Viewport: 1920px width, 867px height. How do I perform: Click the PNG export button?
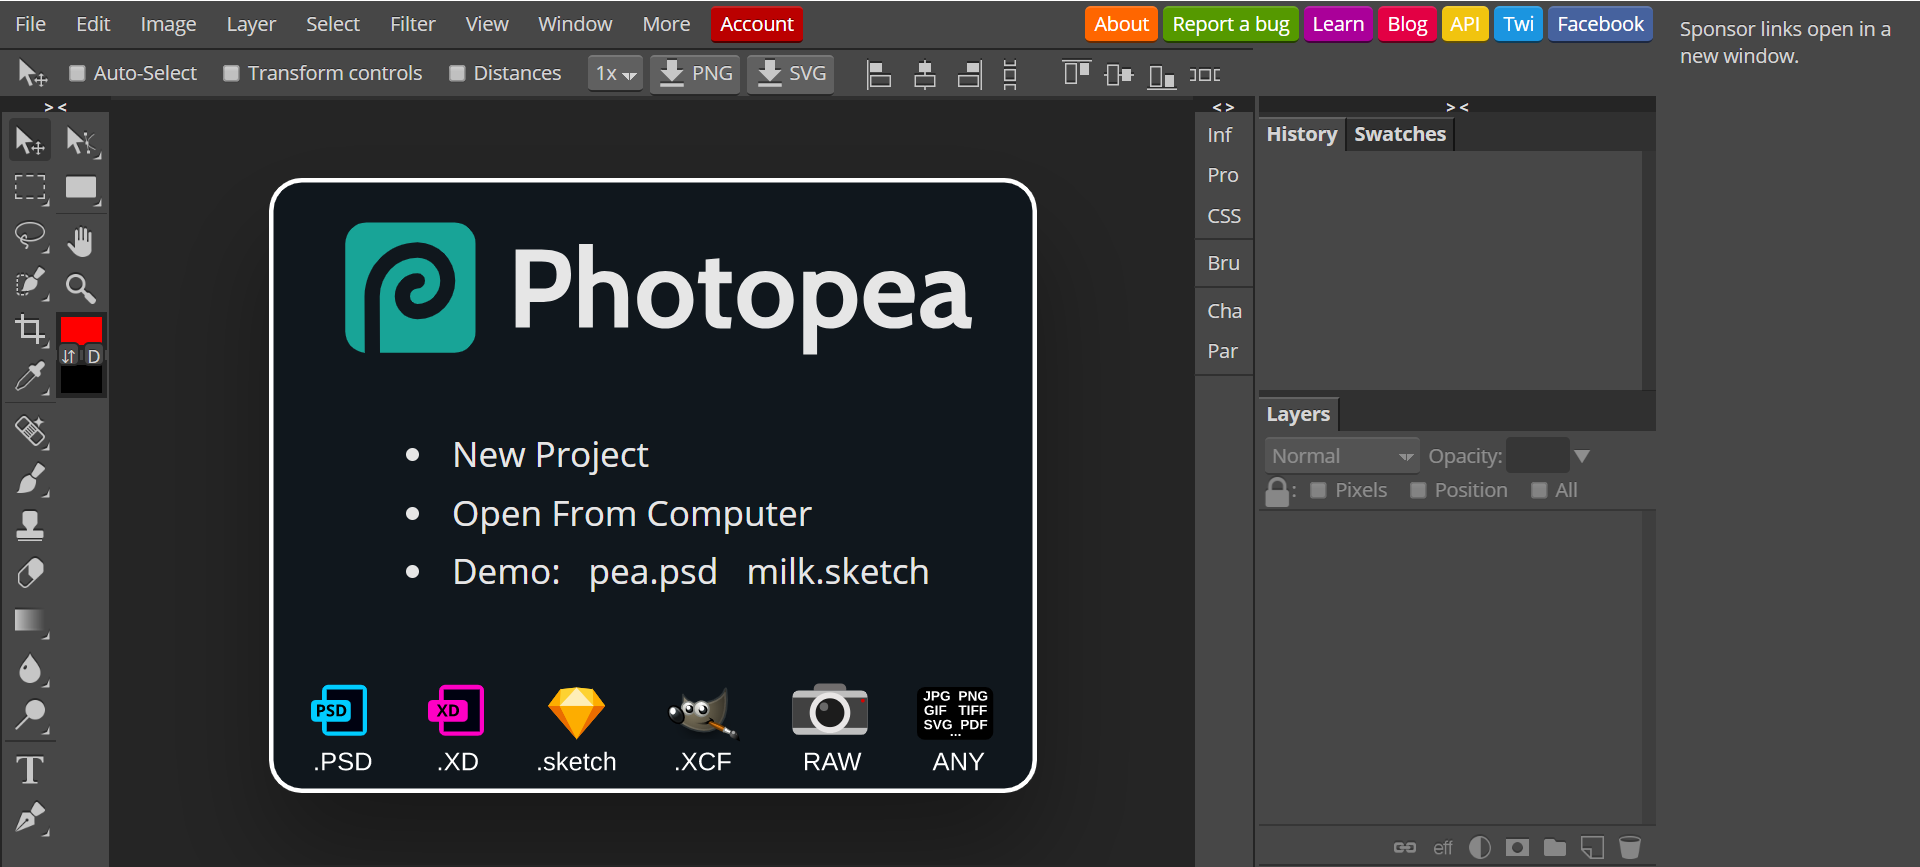696,73
